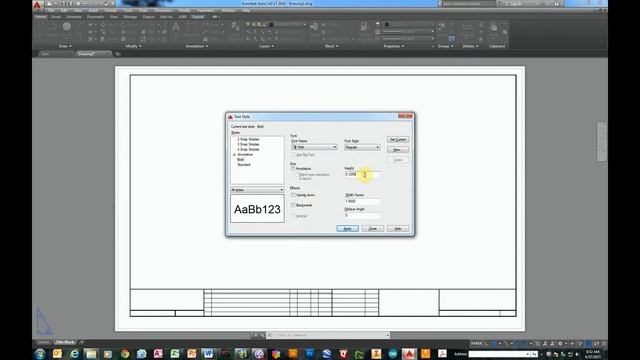Open Google Earth from the taskbar

click(327, 354)
